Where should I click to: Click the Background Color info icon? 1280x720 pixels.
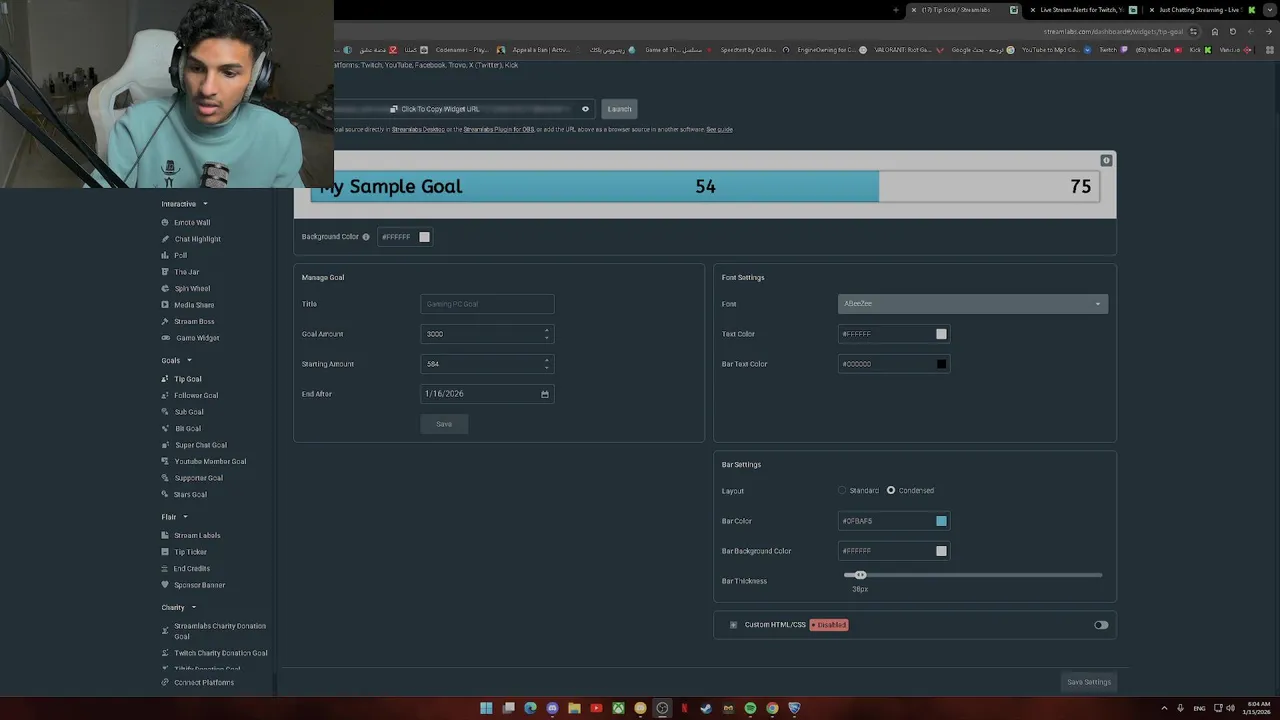[366, 237]
